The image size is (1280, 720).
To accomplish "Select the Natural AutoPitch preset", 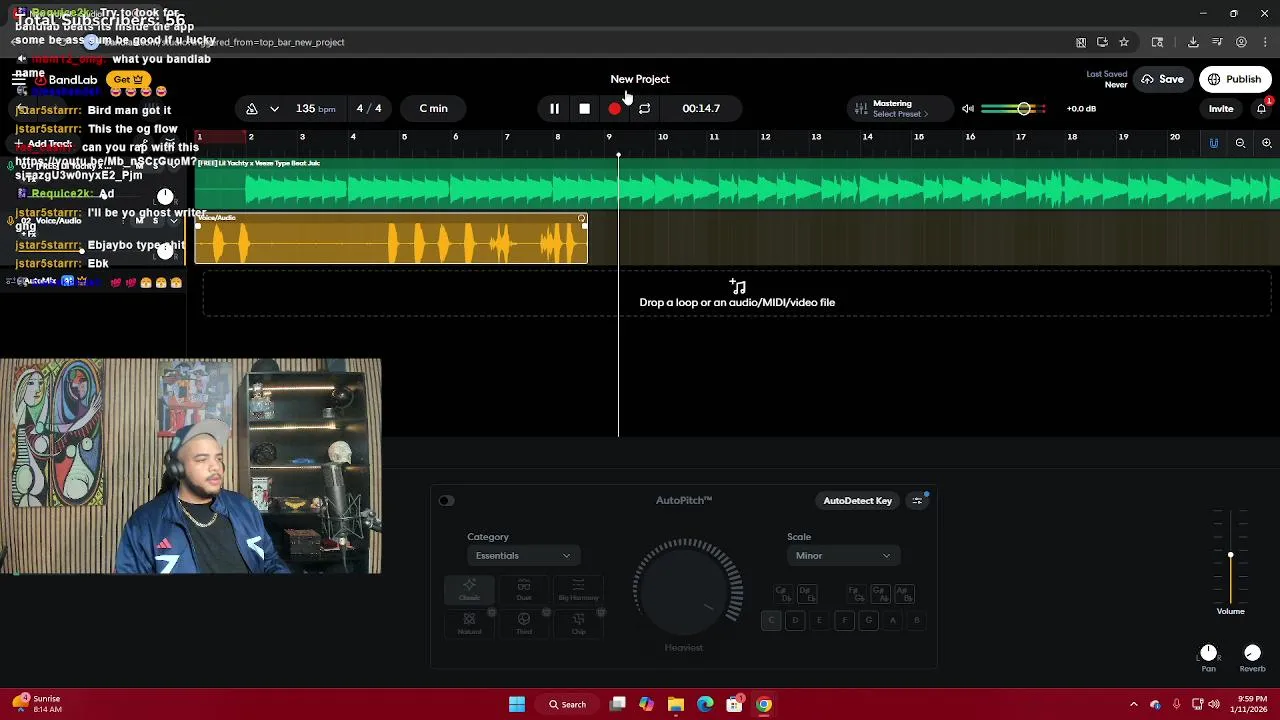I will (x=469, y=624).
